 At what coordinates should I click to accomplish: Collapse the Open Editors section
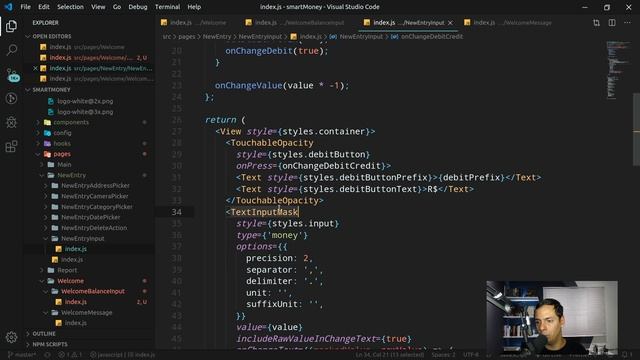51,36
